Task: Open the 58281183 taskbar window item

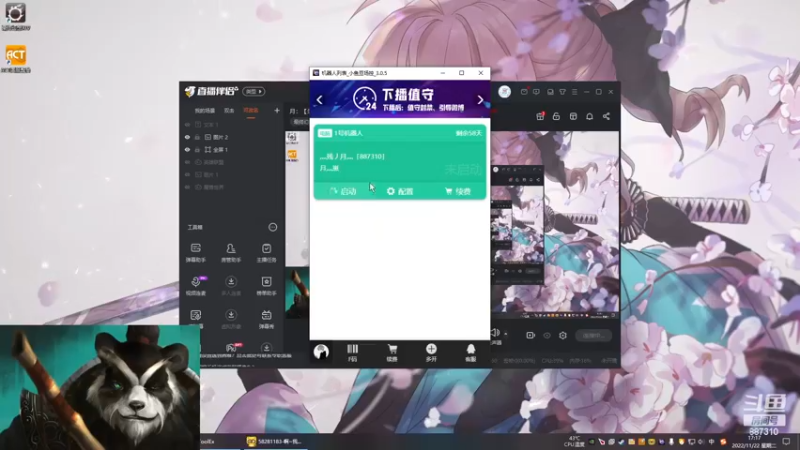Action: [x=275, y=441]
